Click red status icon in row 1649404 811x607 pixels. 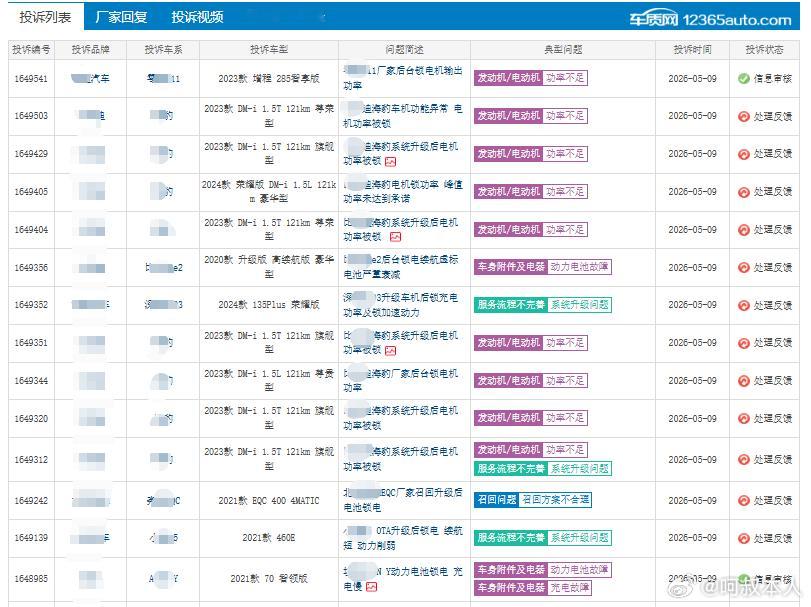click(x=744, y=230)
